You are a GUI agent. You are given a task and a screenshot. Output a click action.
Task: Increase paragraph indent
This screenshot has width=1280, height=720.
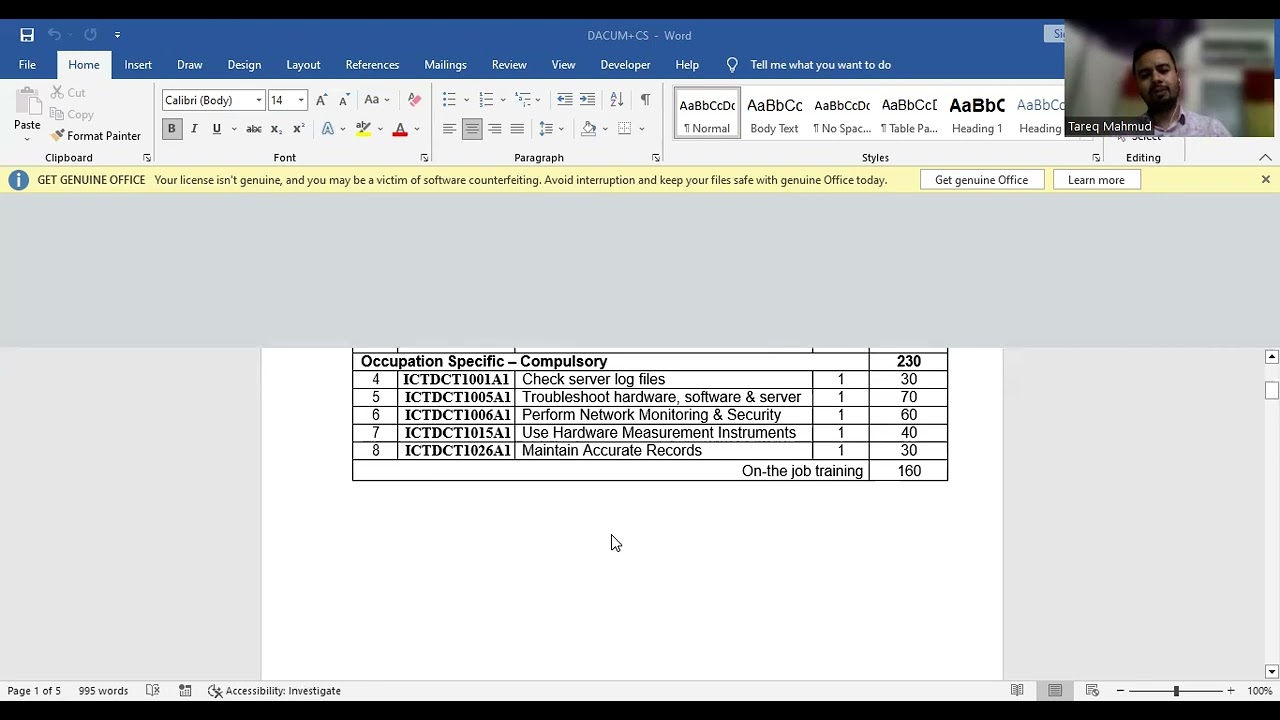587,100
